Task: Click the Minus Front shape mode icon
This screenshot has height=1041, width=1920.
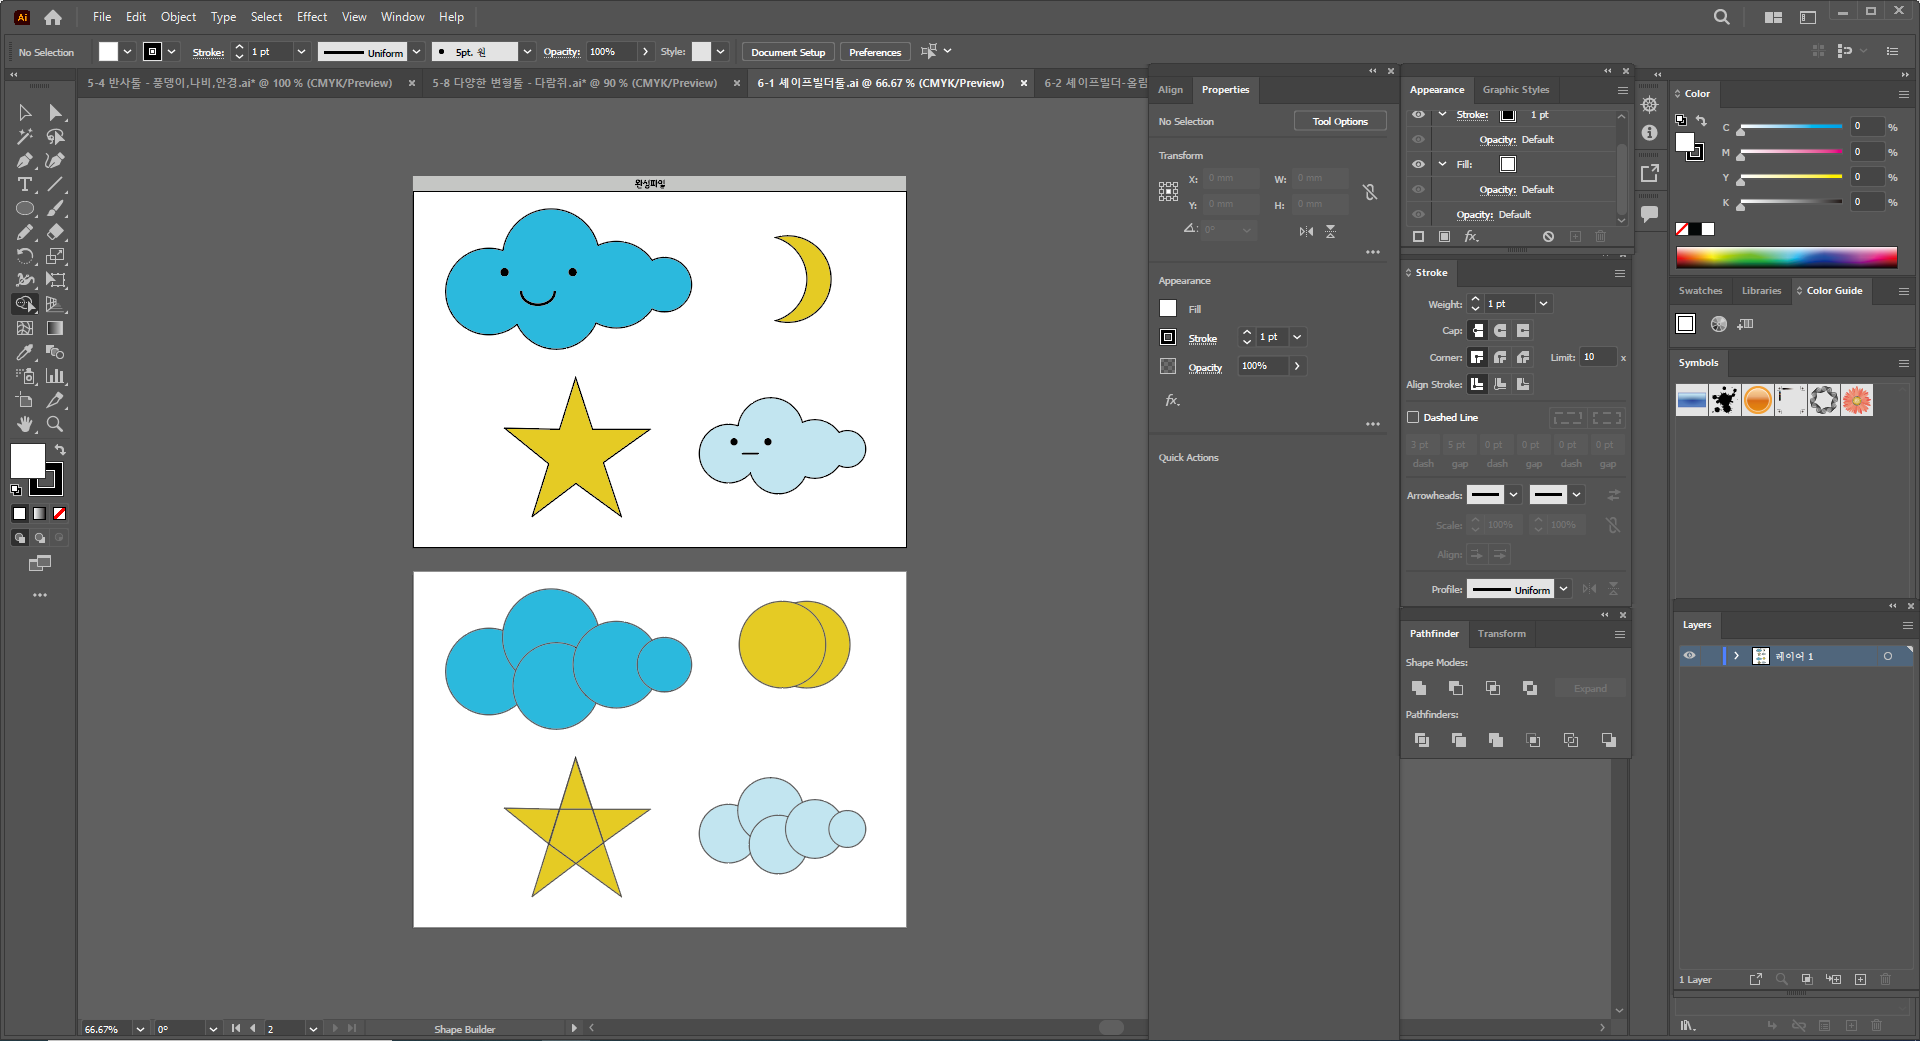Action: (1456, 688)
